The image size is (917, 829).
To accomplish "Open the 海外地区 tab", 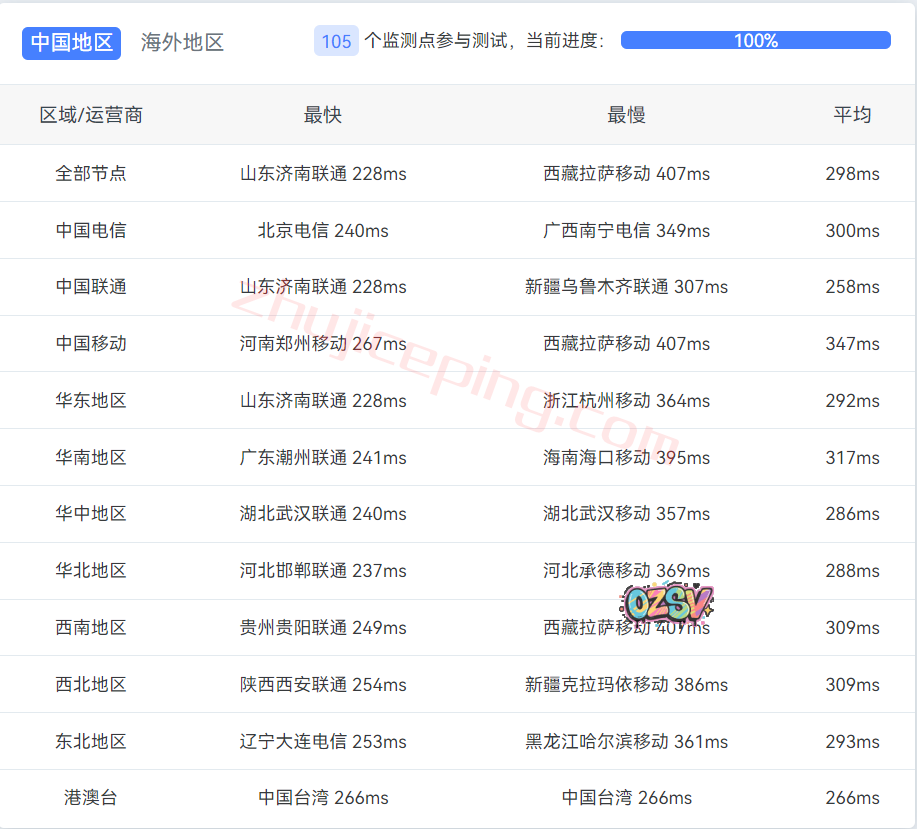I will pos(182,42).
